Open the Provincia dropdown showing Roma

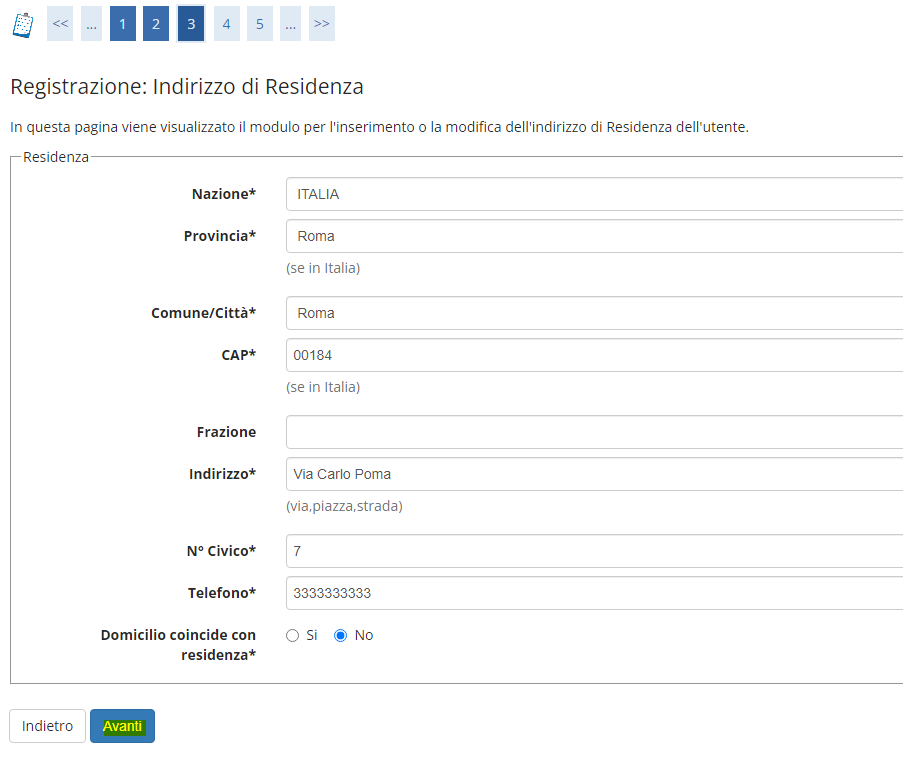point(594,236)
